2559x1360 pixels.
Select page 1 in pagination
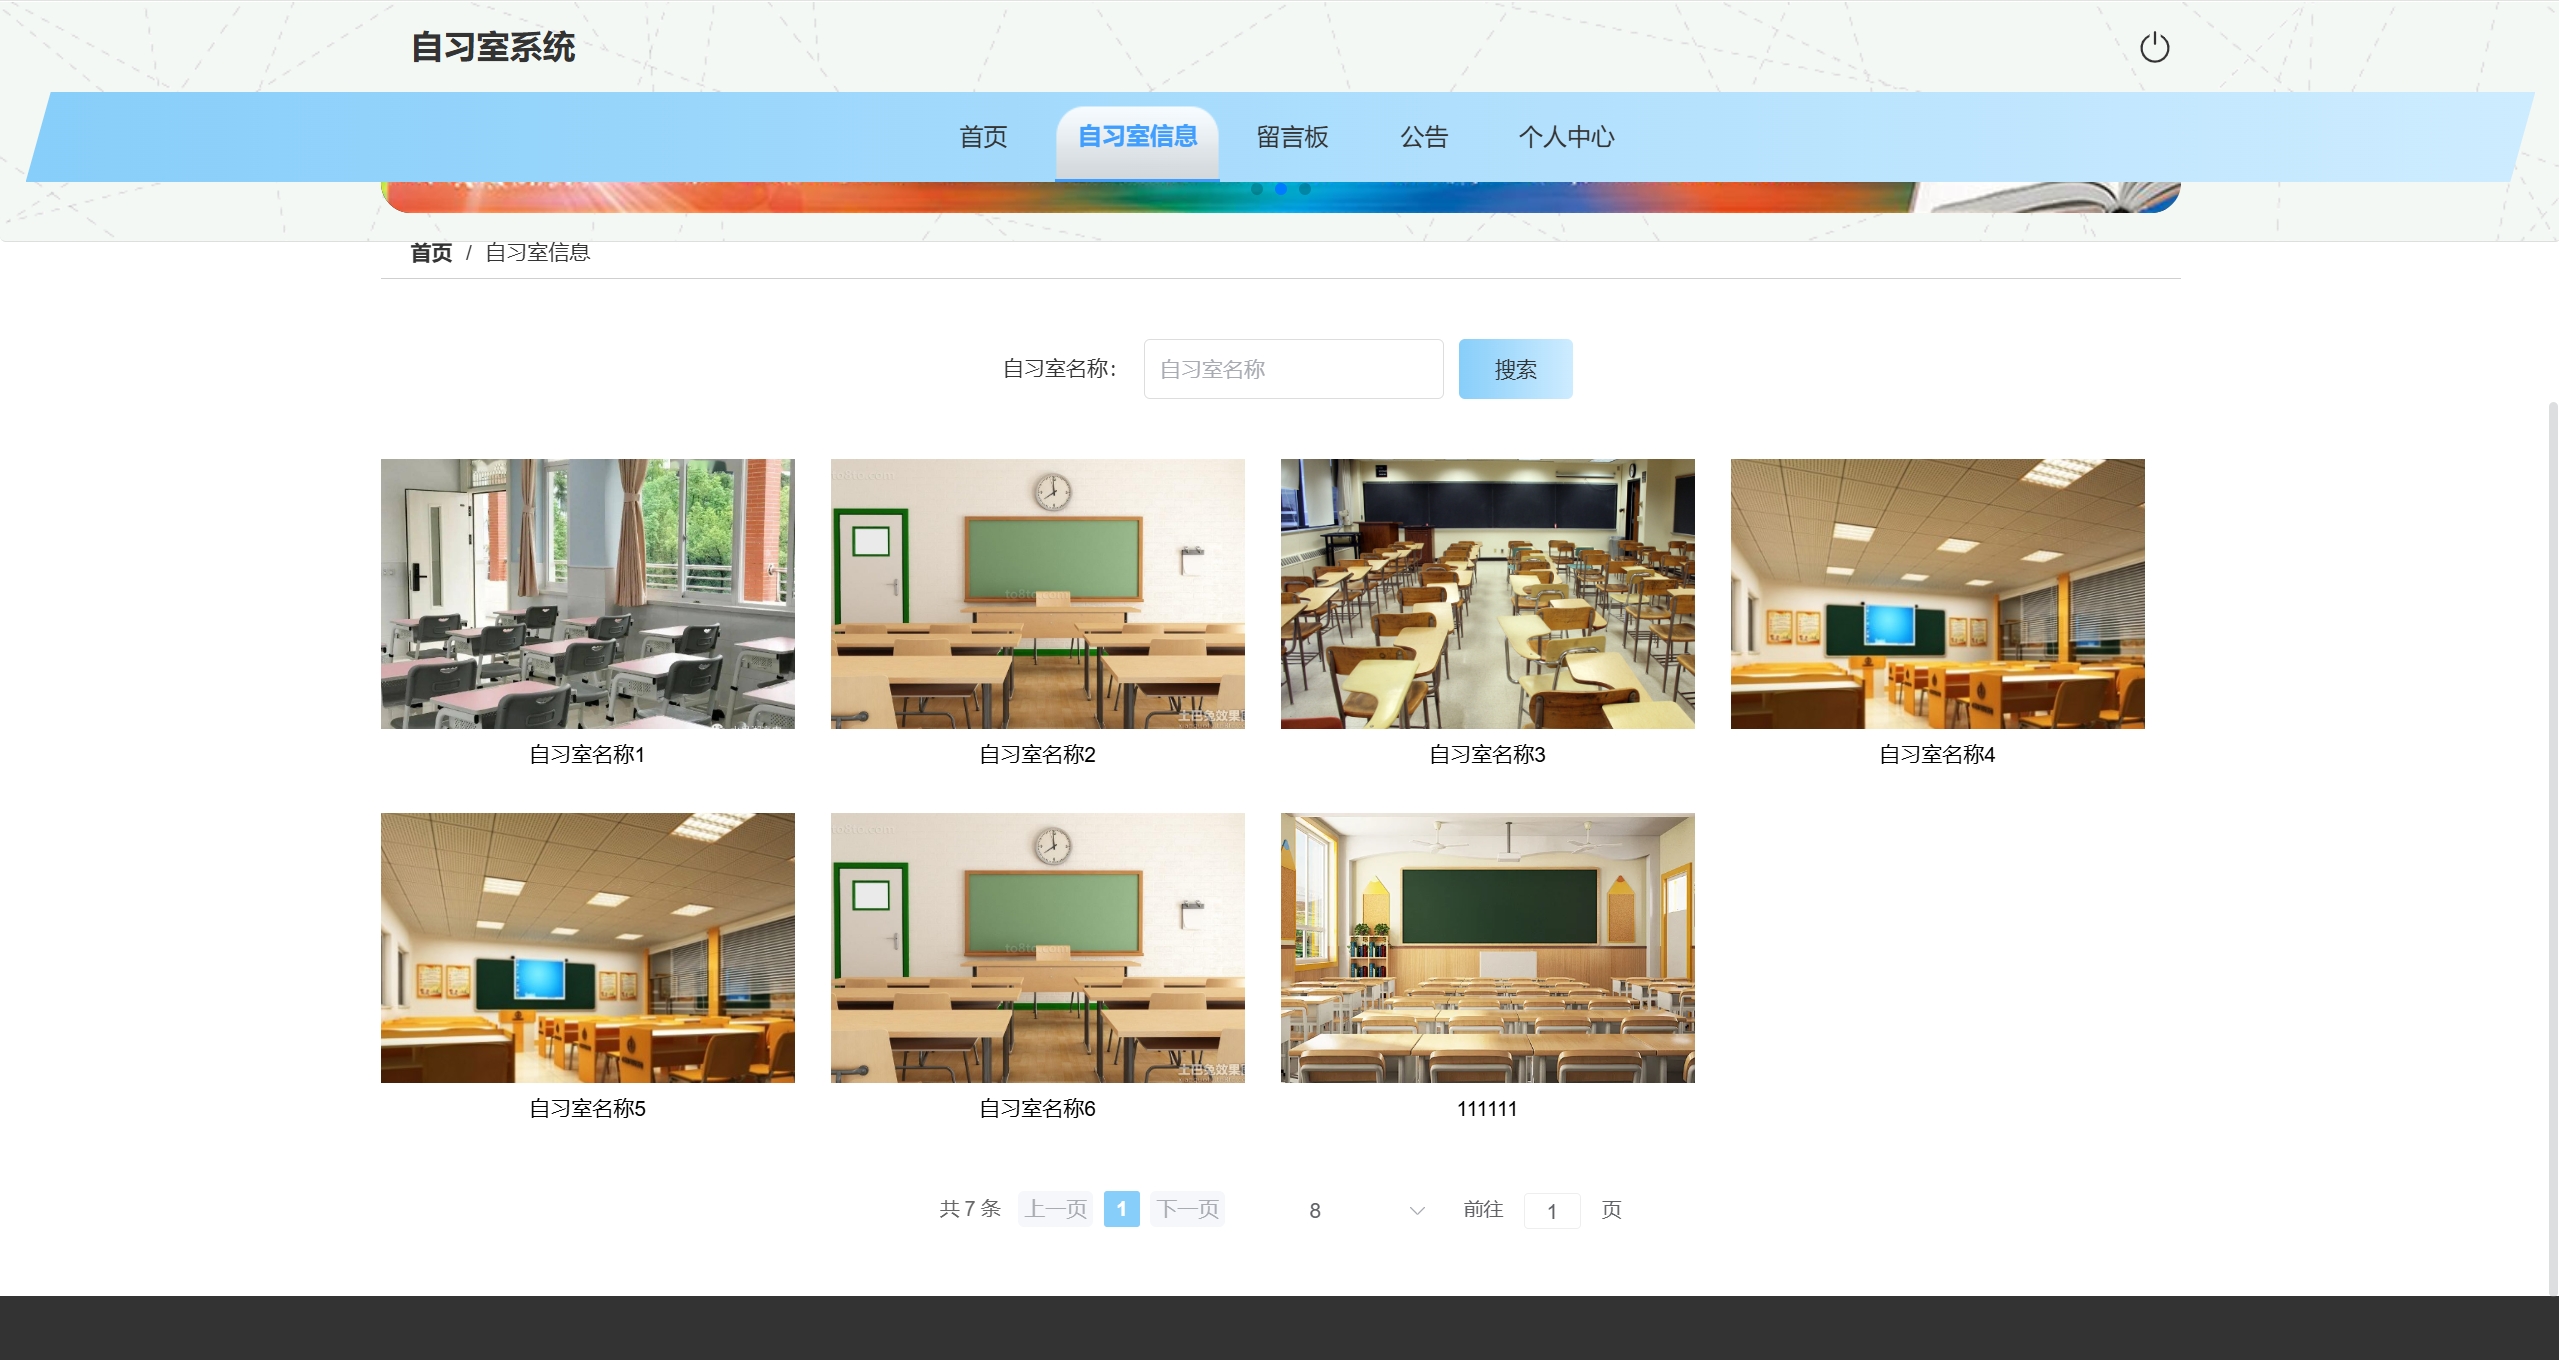1121,1209
